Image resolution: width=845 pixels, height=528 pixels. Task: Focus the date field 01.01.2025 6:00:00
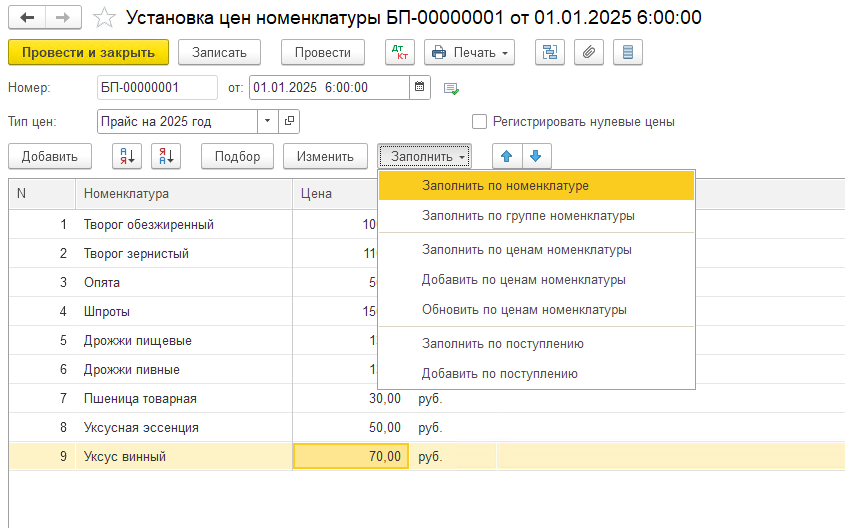(x=329, y=87)
